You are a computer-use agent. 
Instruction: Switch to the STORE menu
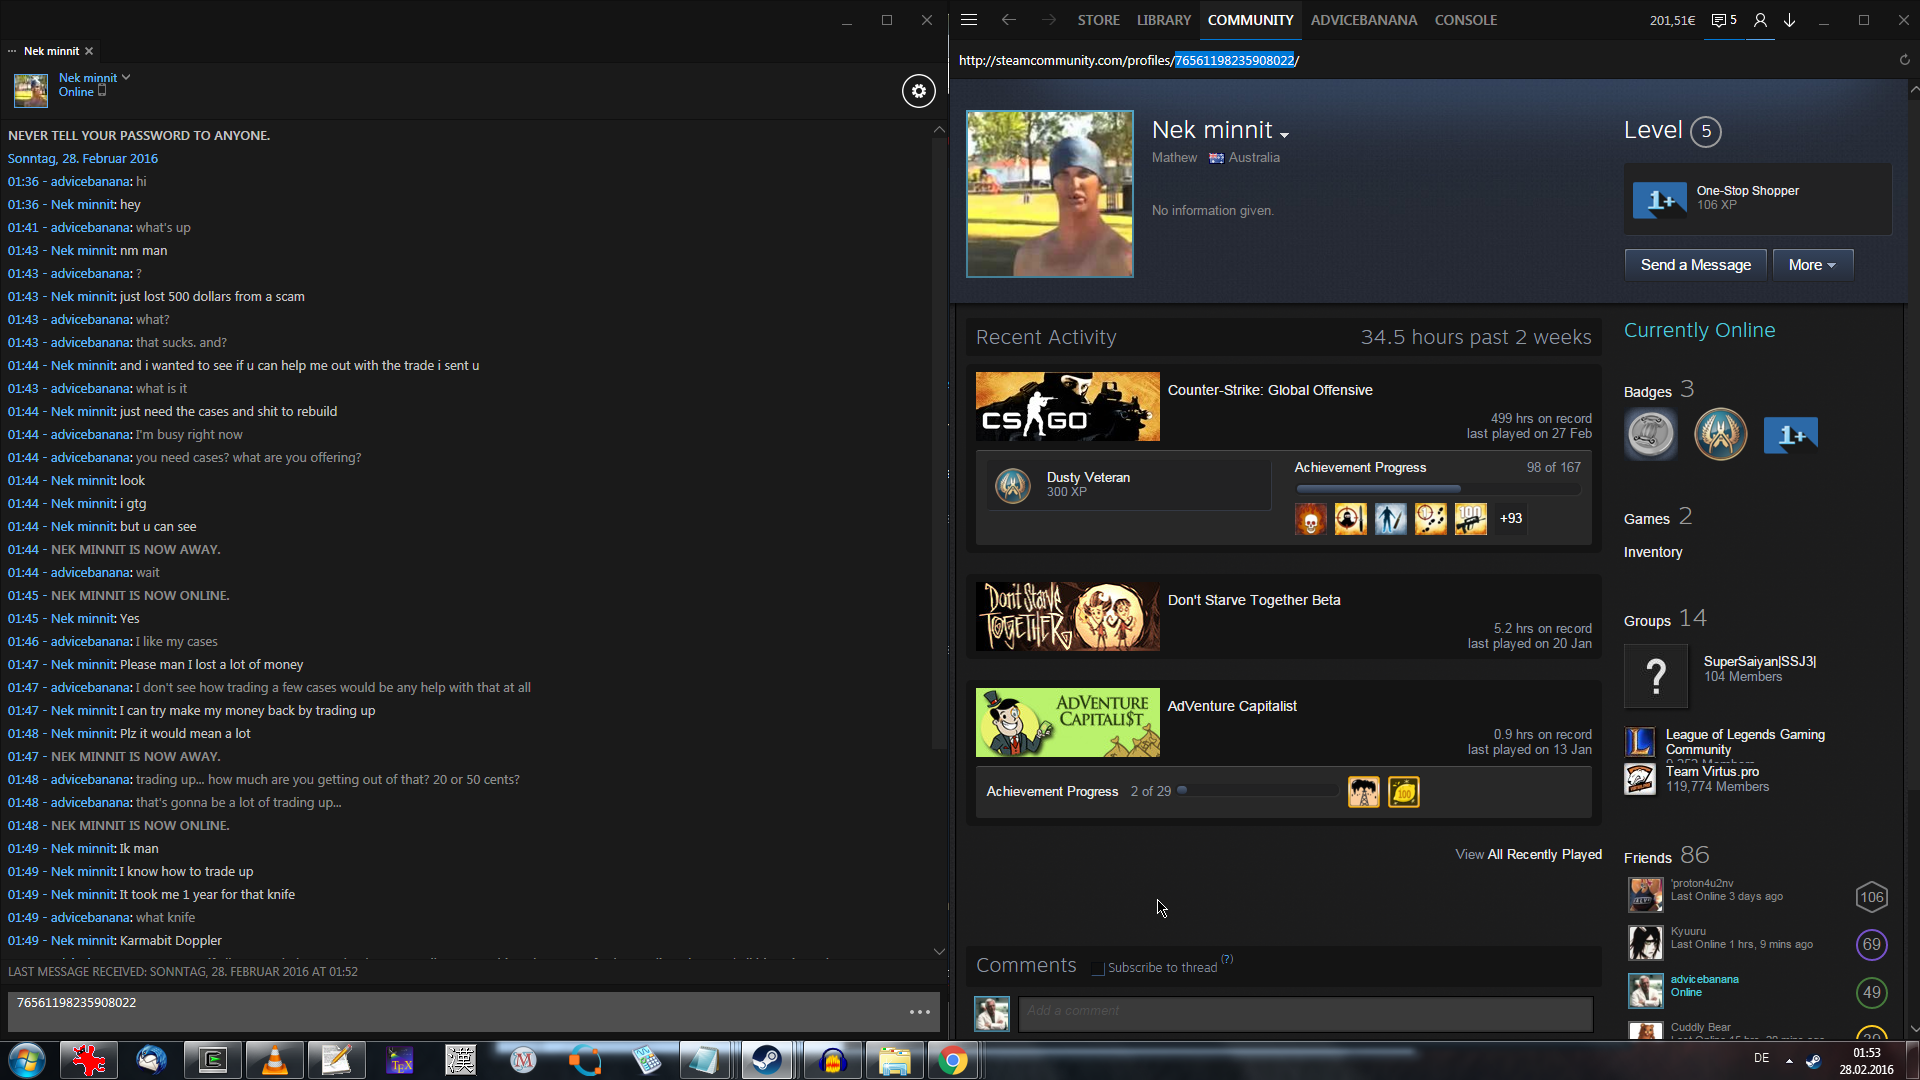(x=1098, y=20)
